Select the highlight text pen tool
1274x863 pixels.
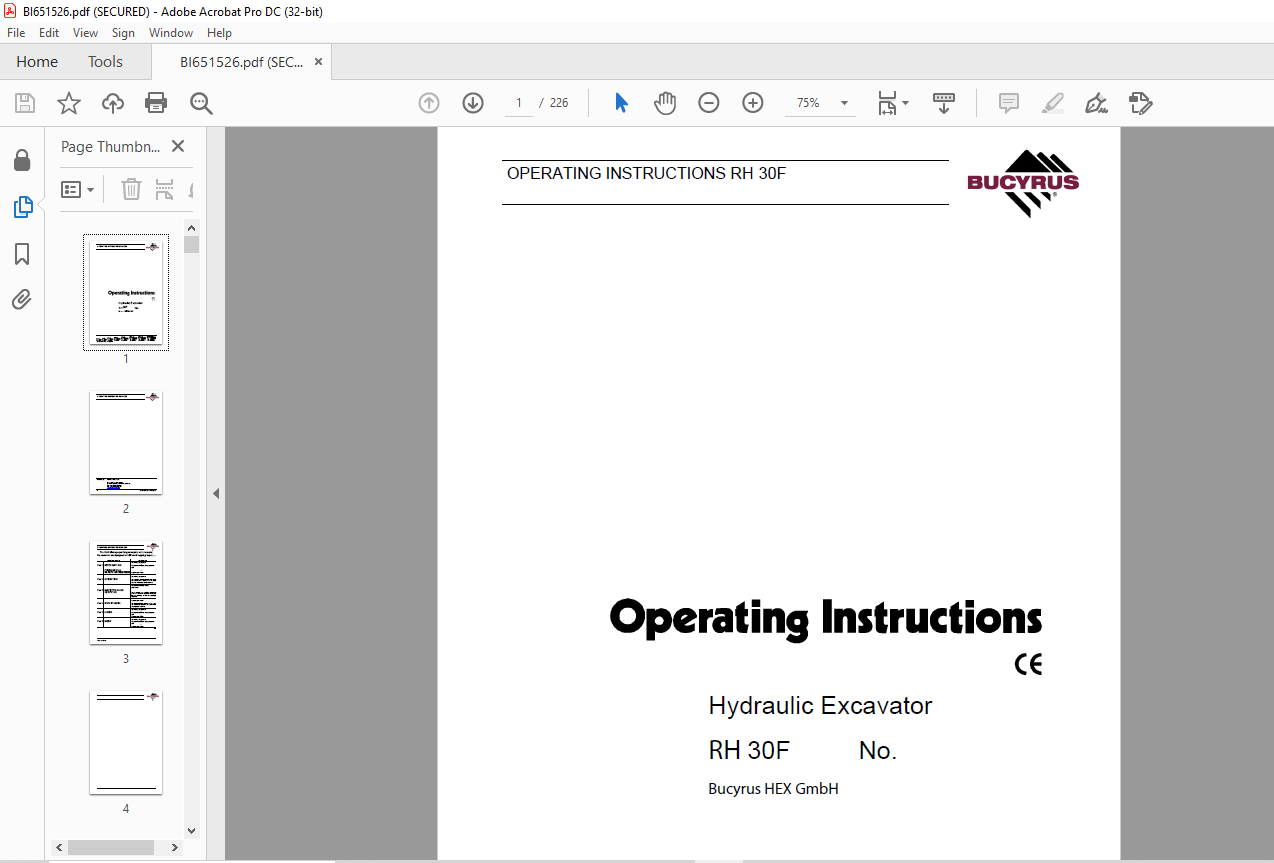click(x=1053, y=103)
